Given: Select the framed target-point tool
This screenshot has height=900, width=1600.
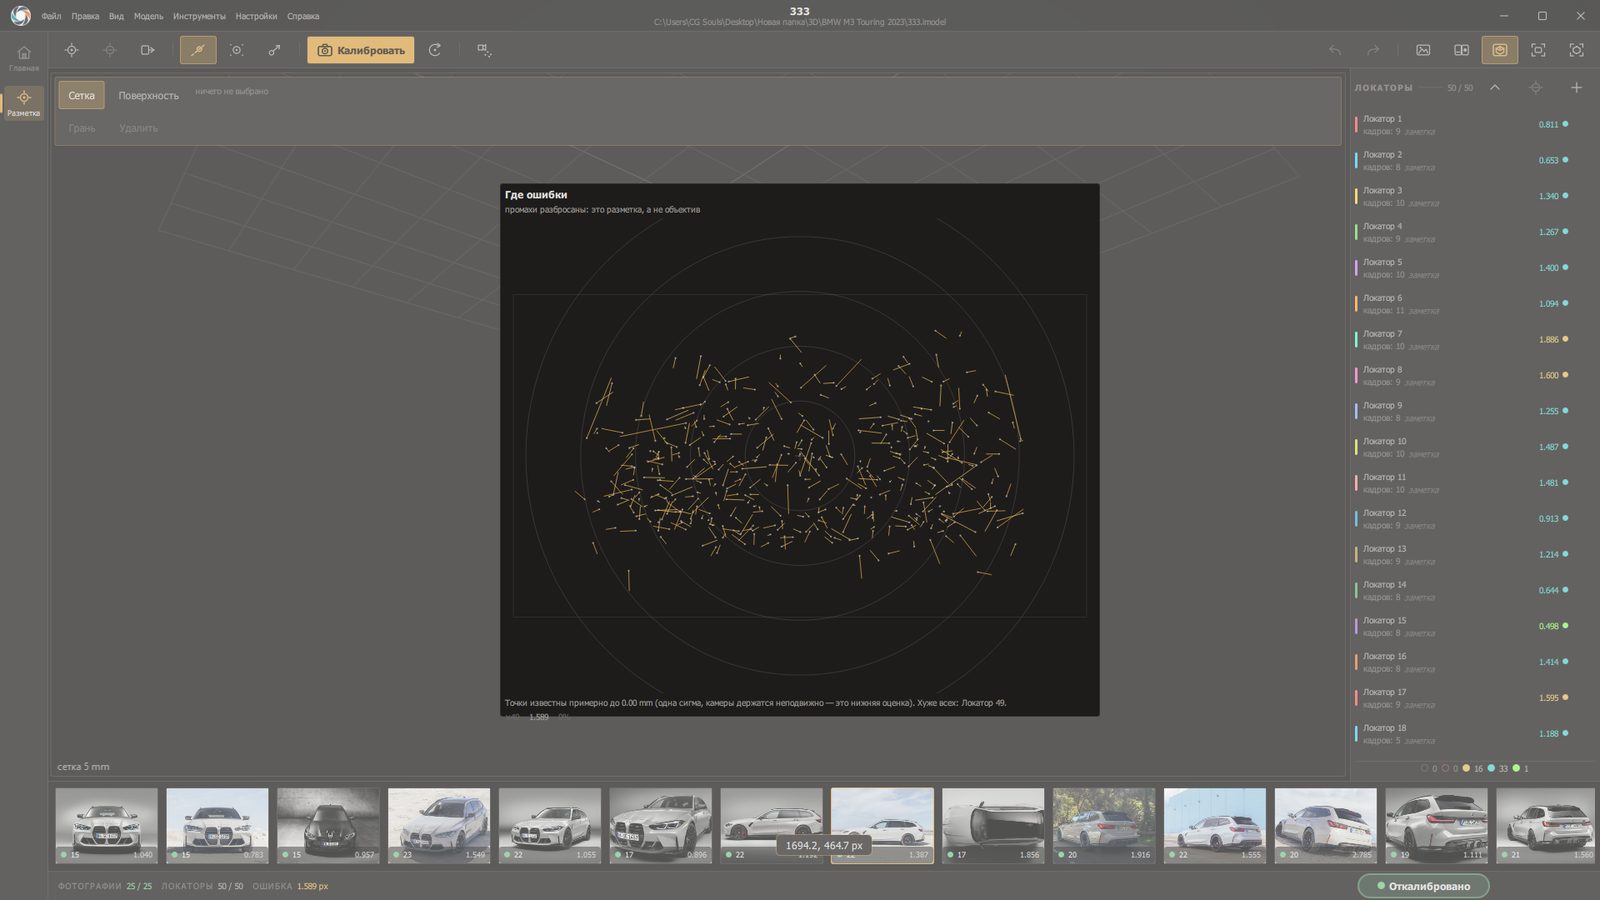Looking at the screenshot, I should point(237,50).
